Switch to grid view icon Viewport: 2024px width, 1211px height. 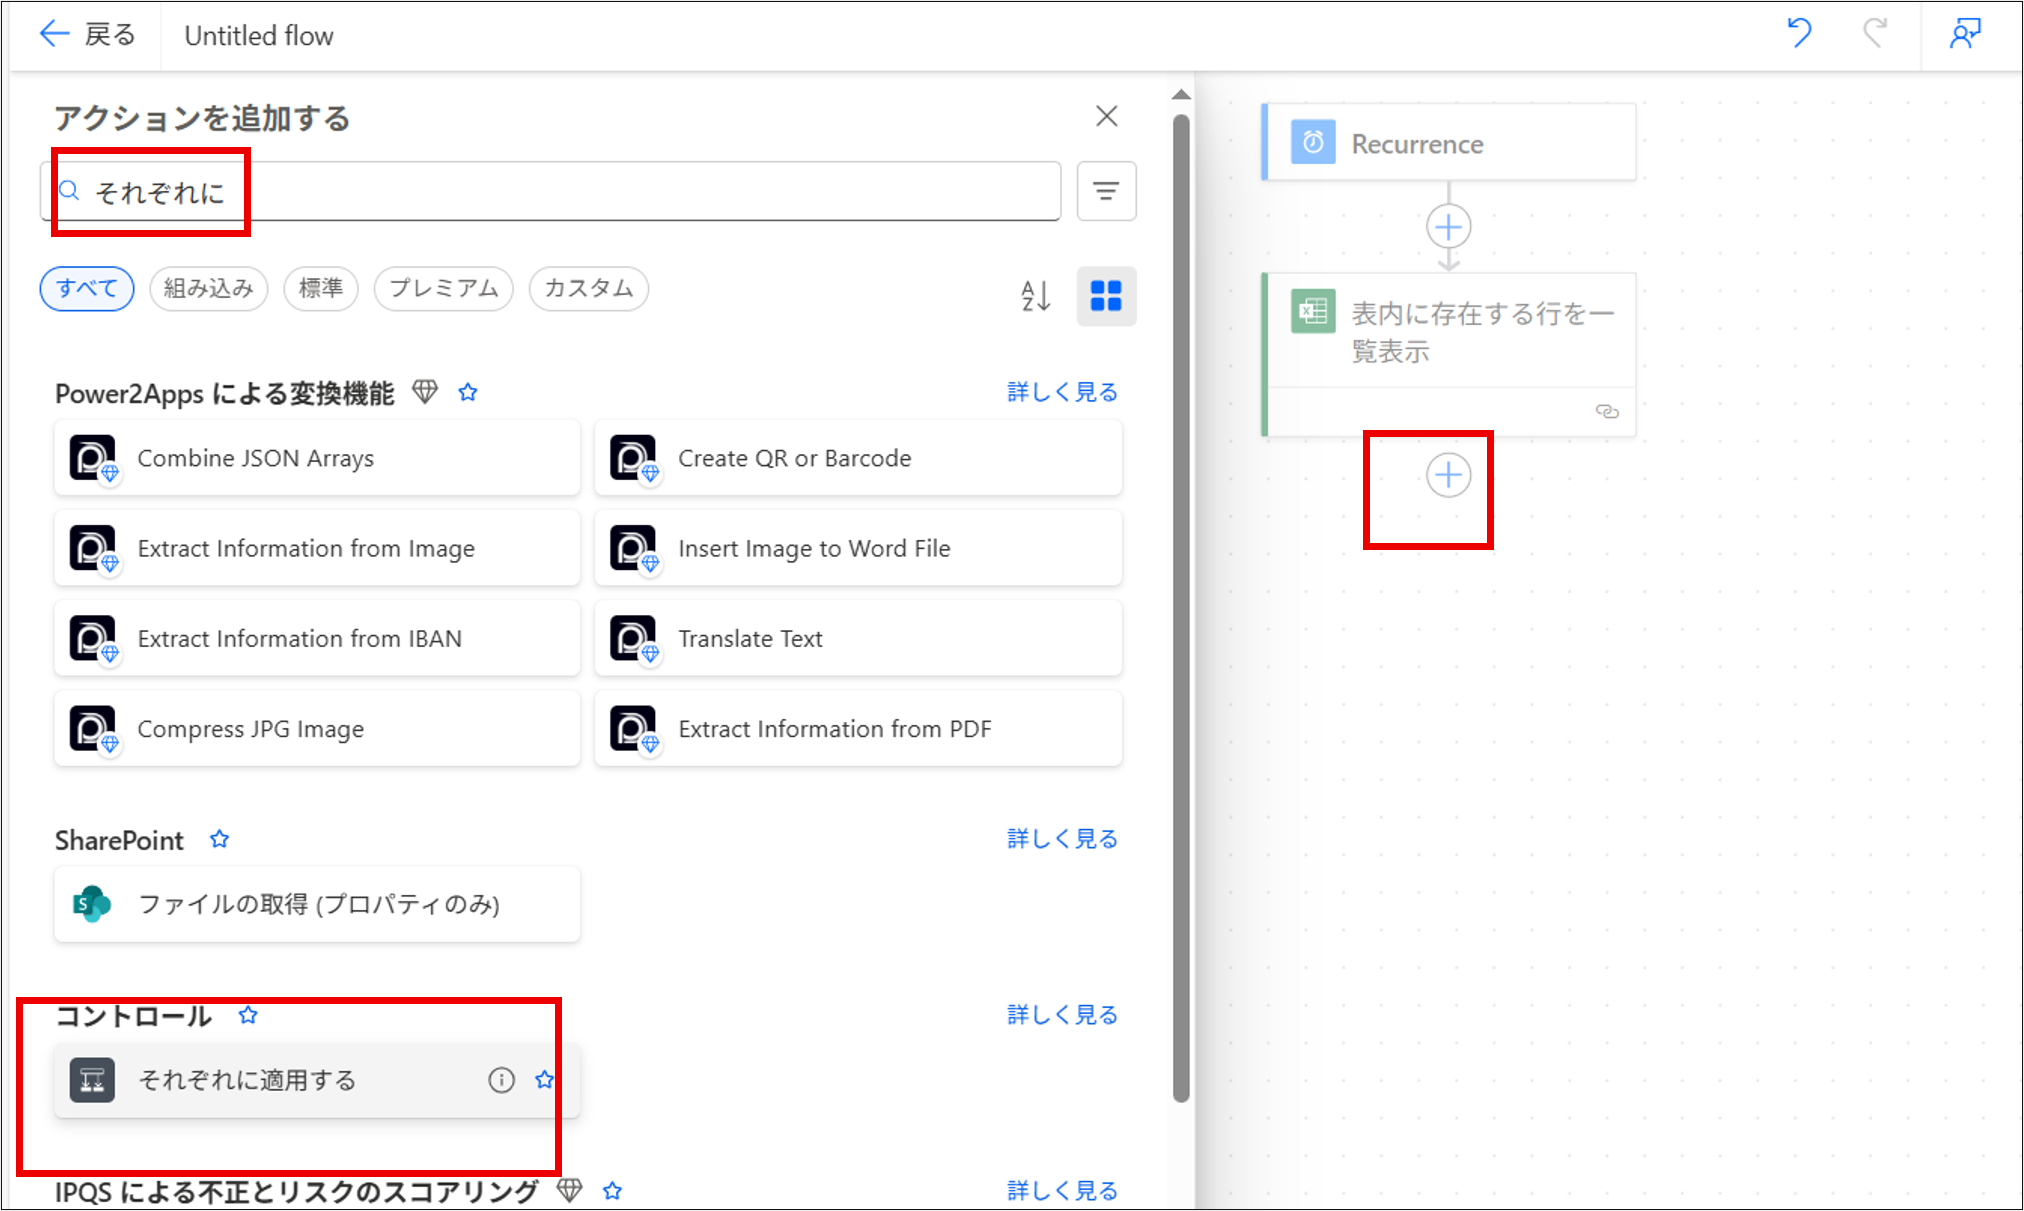pyautogui.click(x=1106, y=295)
